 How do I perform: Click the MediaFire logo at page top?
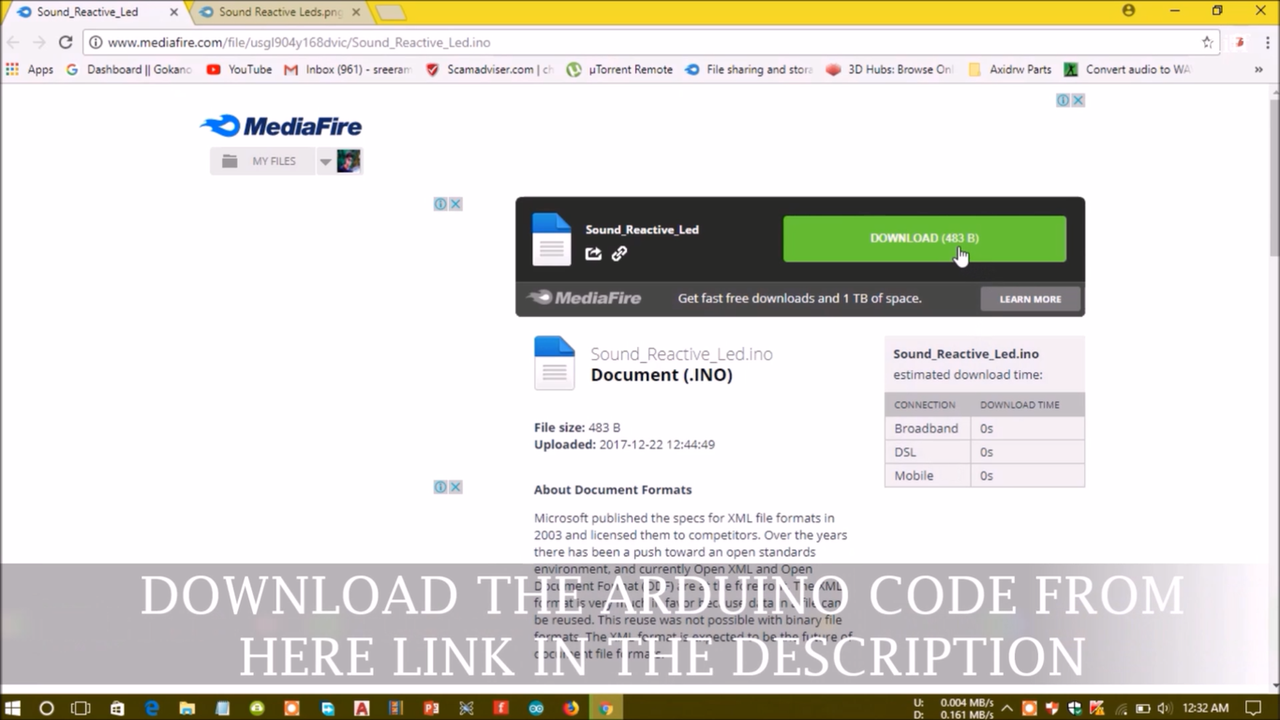point(281,126)
